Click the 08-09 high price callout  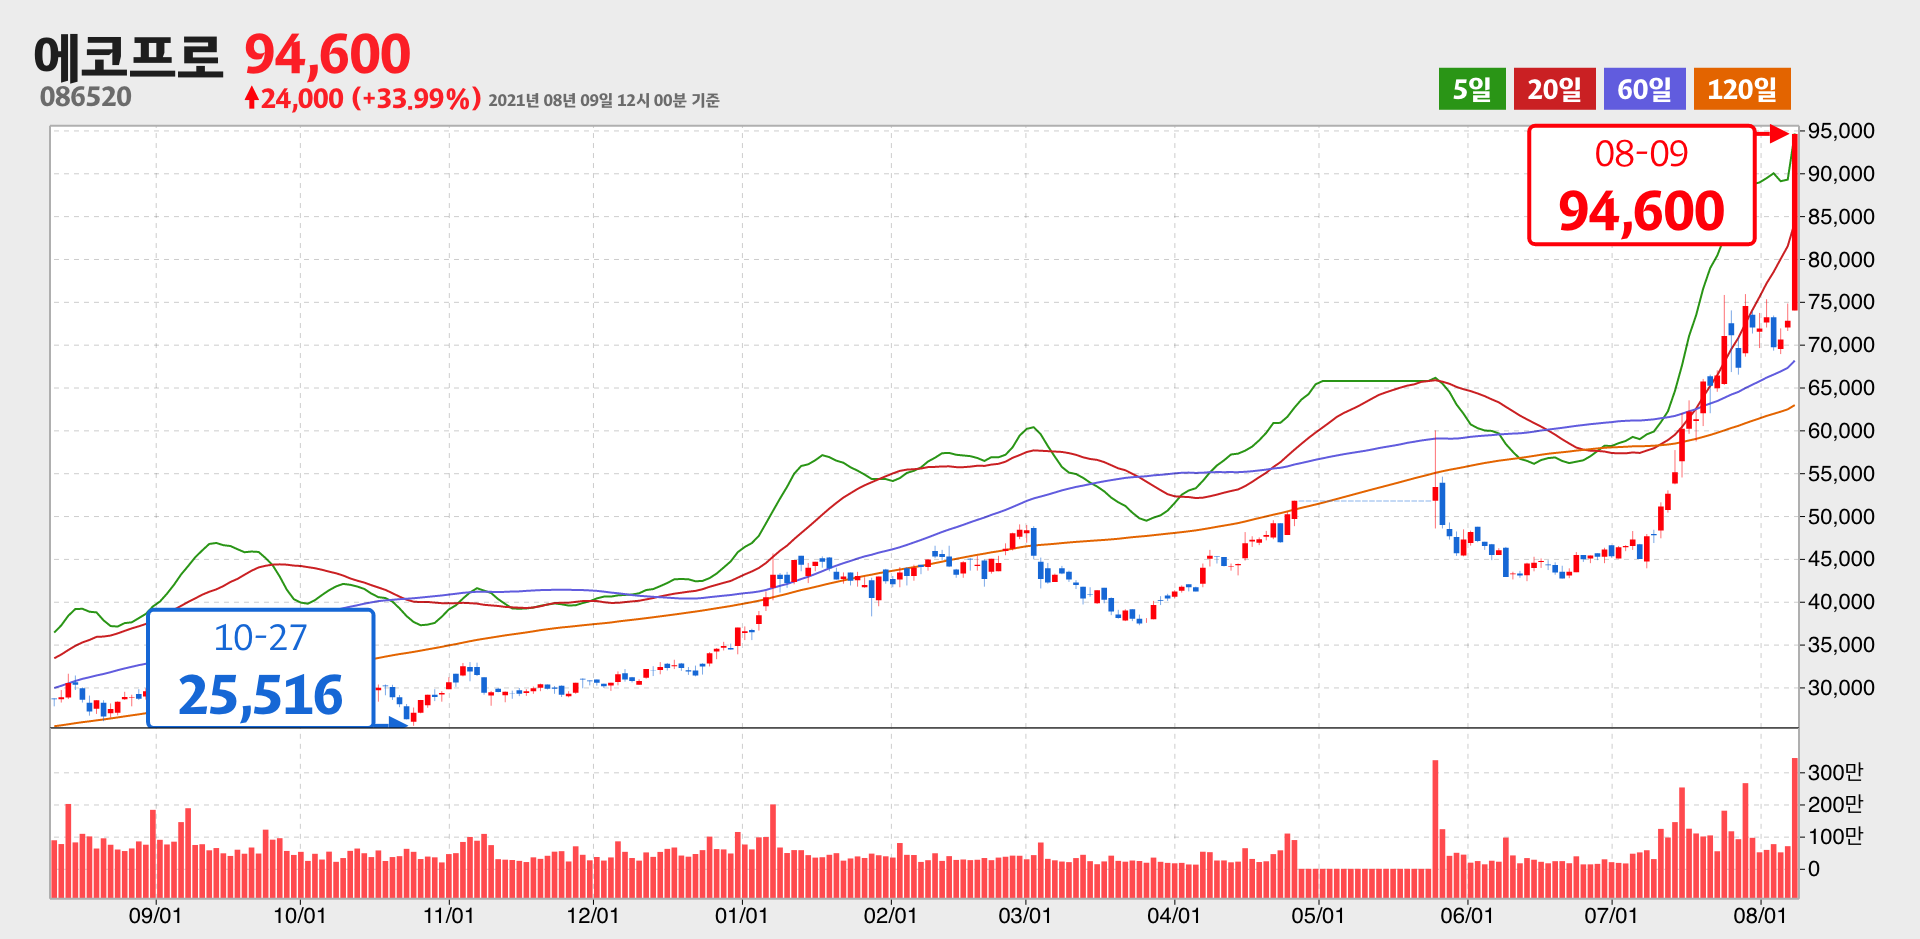click(x=1642, y=185)
